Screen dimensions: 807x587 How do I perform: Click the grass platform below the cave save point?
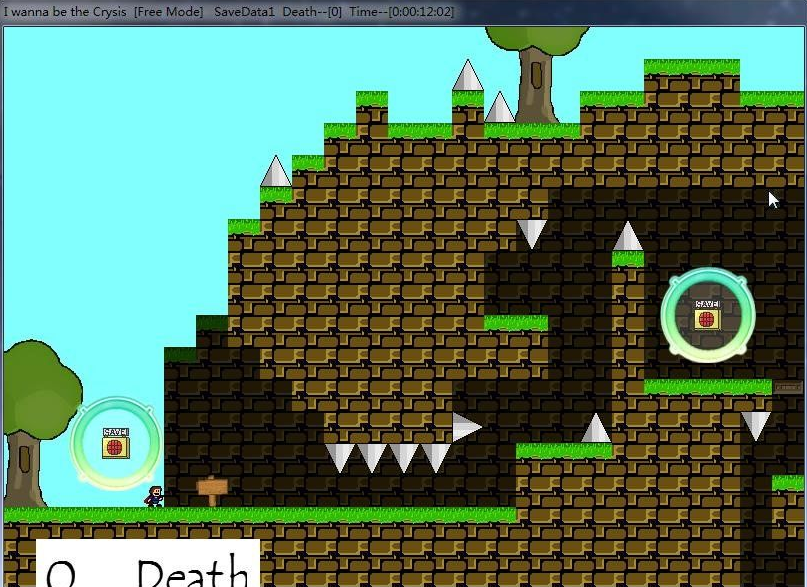click(708, 387)
